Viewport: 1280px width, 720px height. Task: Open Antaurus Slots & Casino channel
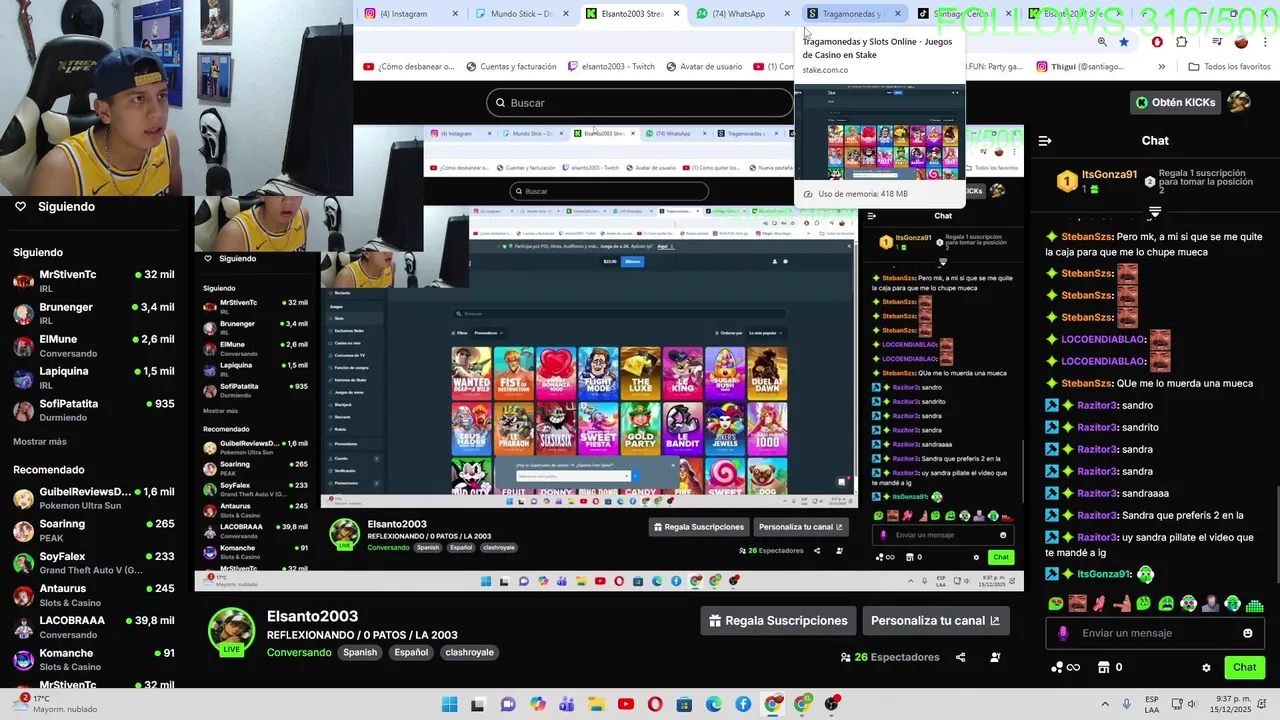[x=95, y=595]
